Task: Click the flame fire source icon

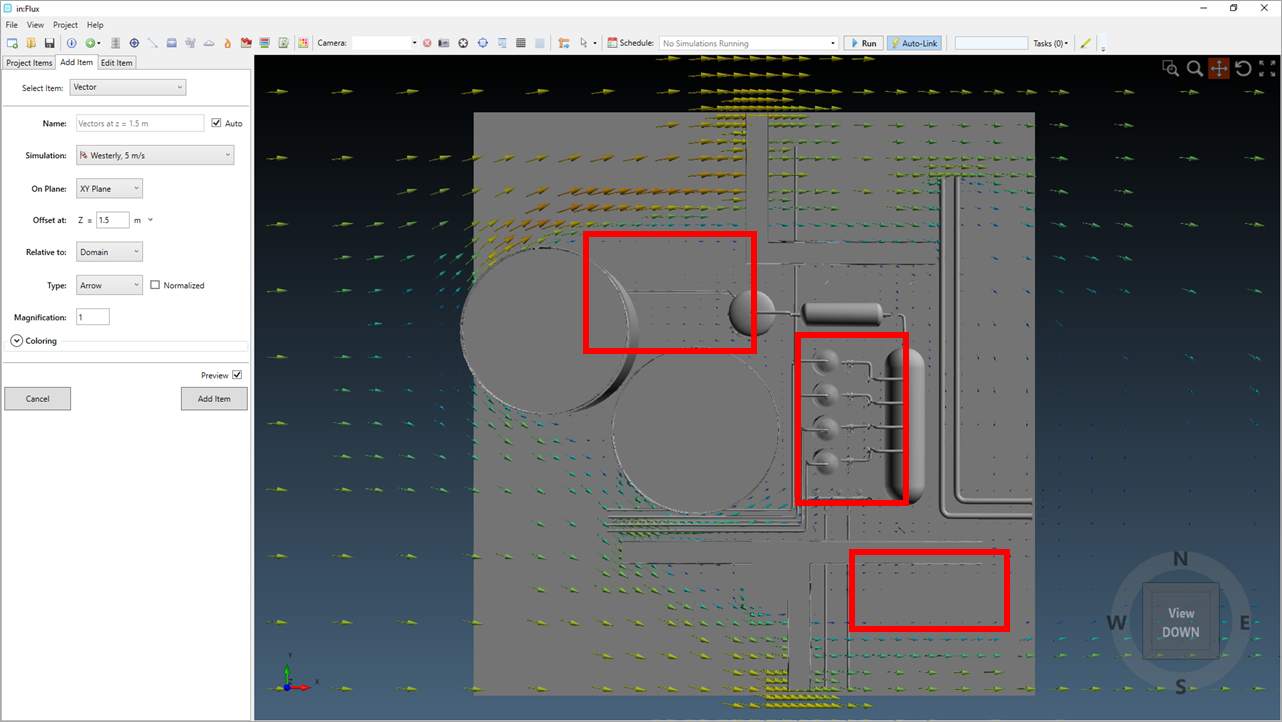Action: 228,43
